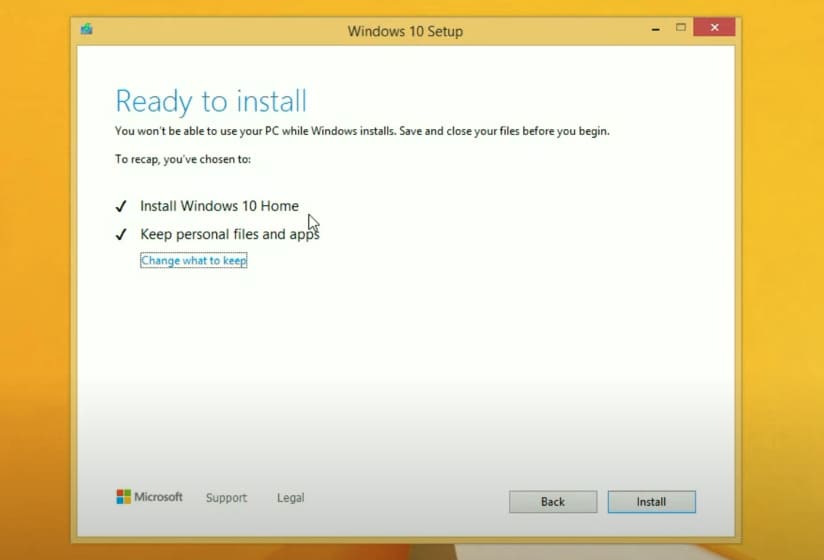Click the Ready to install heading

[211, 101]
